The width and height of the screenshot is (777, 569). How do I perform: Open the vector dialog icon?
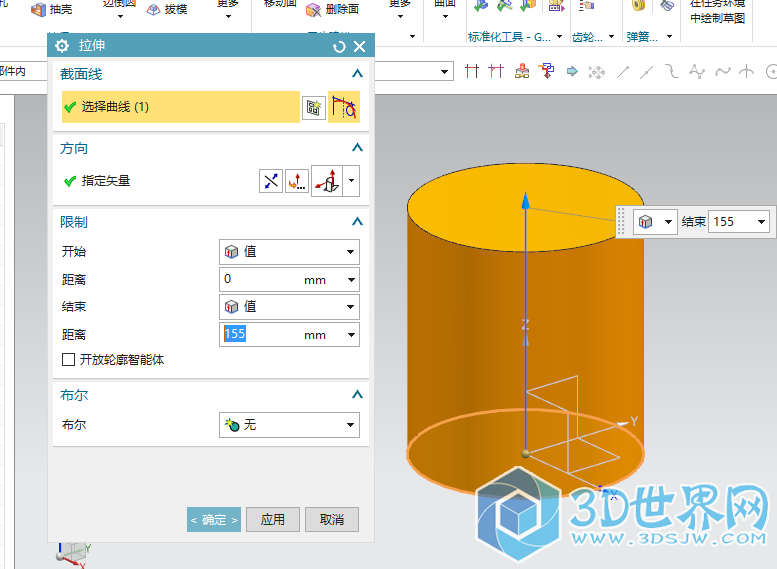pyautogui.click(x=297, y=181)
